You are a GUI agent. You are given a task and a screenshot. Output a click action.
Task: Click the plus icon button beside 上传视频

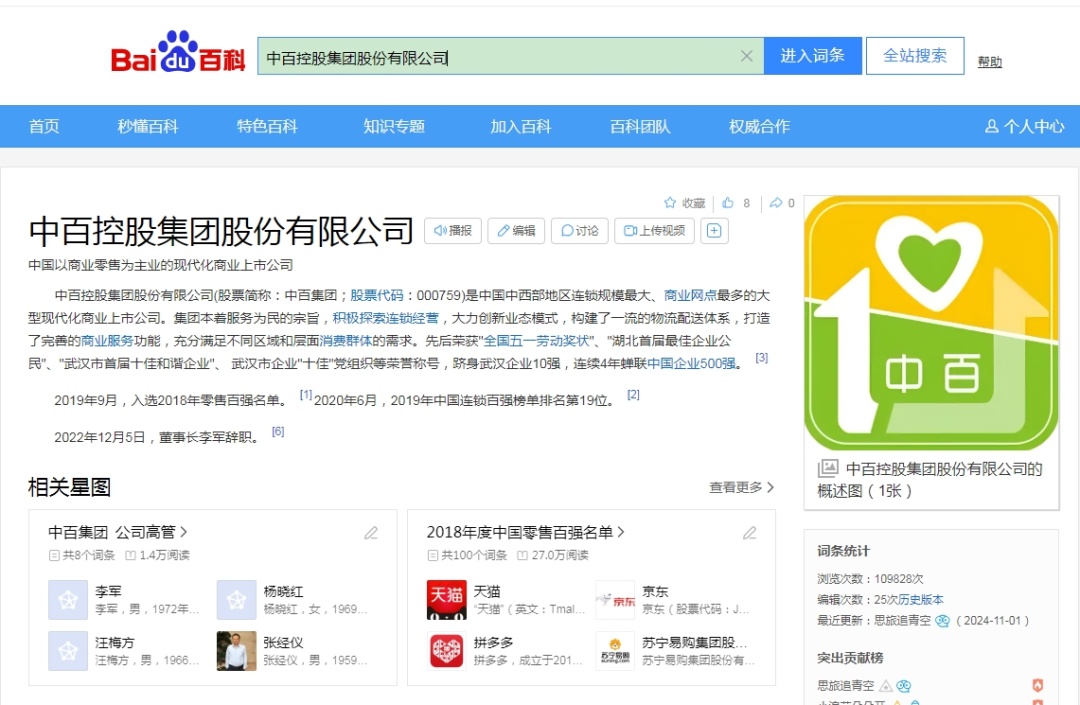click(x=714, y=231)
